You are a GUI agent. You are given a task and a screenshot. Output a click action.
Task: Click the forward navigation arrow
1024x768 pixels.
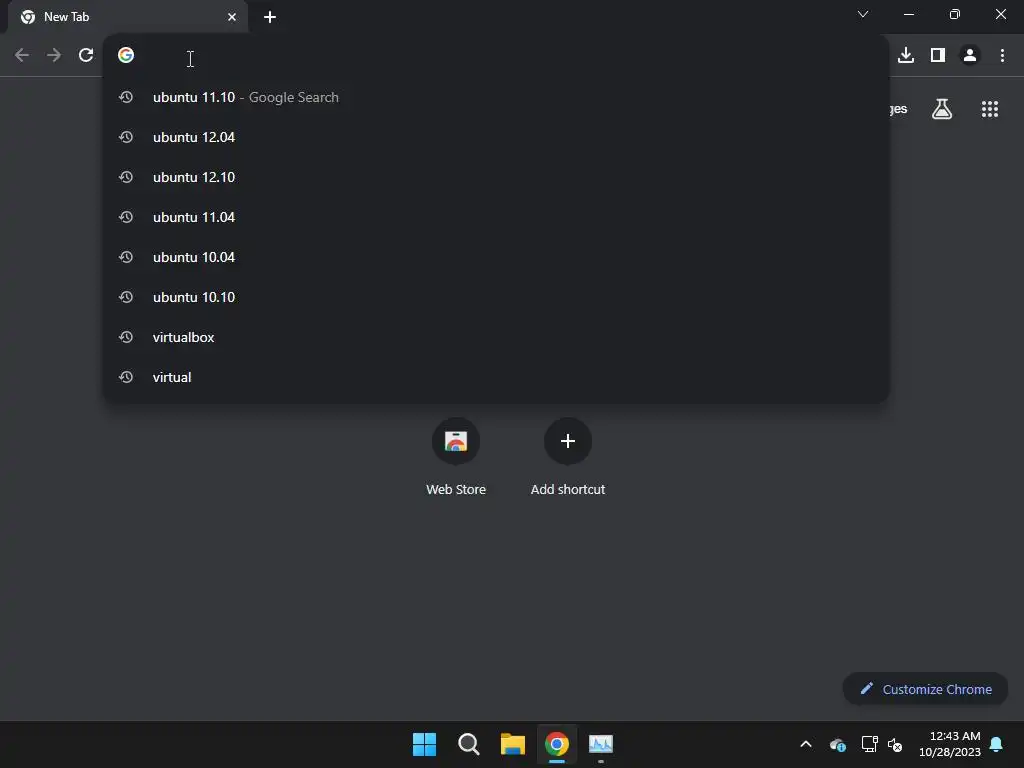click(x=54, y=56)
